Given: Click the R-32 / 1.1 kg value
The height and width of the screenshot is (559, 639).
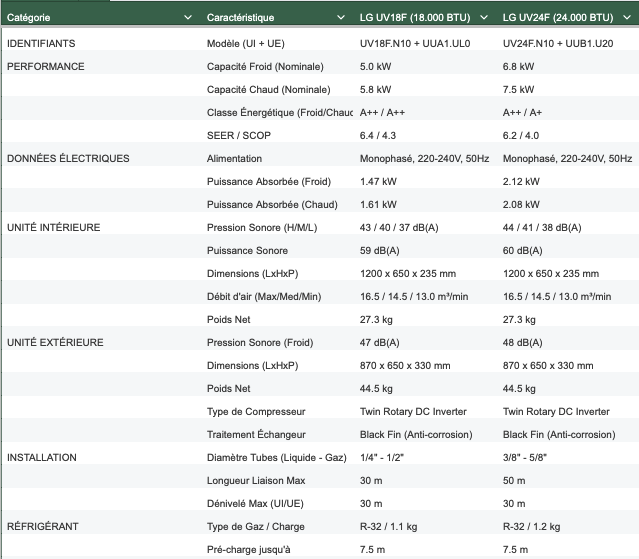Looking at the screenshot, I should pyautogui.click(x=388, y=526).
